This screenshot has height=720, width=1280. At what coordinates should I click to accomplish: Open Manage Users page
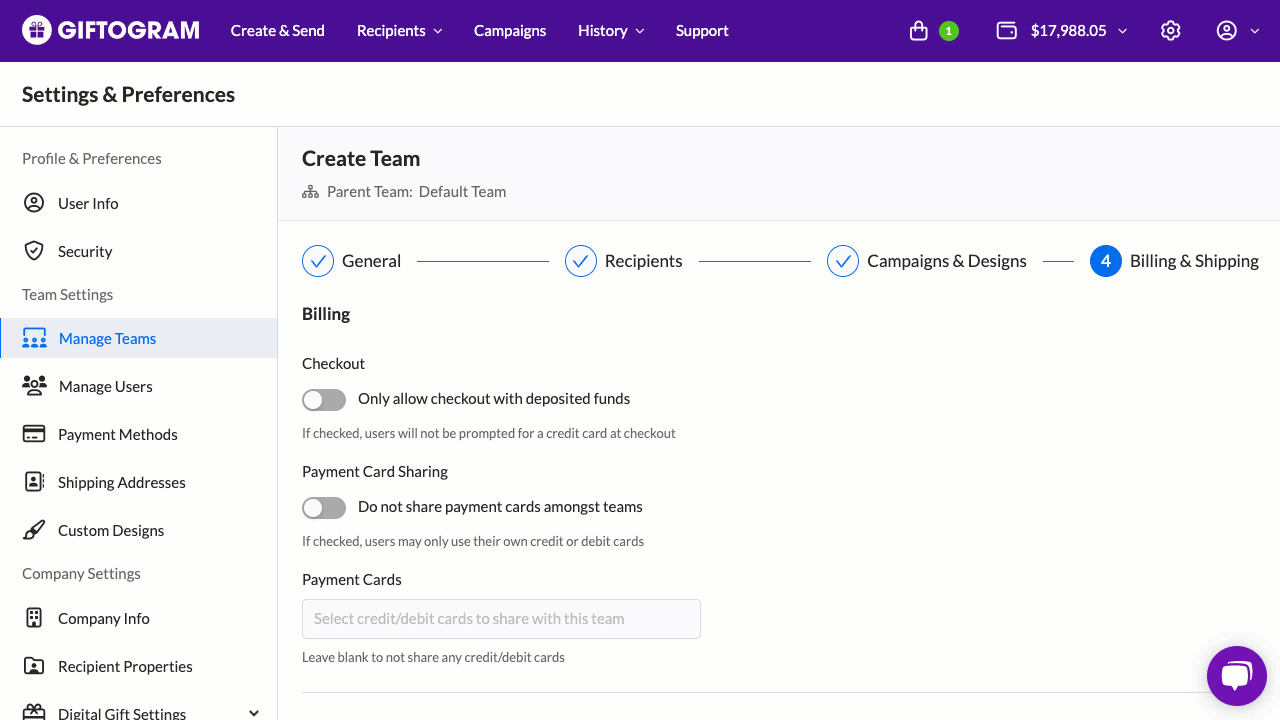tap(105, 386)
